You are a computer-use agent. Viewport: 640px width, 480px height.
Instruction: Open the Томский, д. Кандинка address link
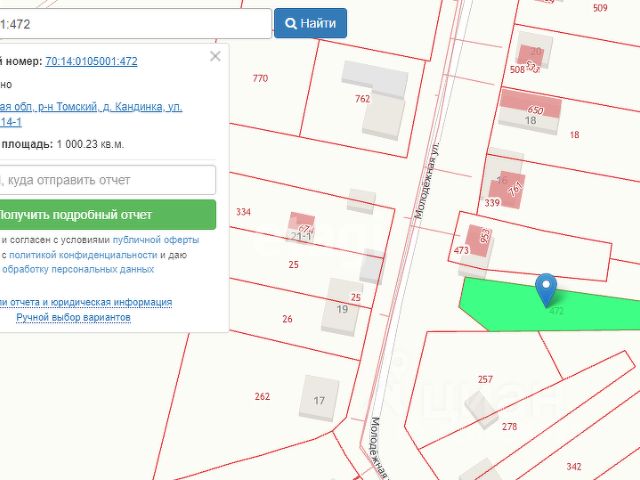coord(91,114)
